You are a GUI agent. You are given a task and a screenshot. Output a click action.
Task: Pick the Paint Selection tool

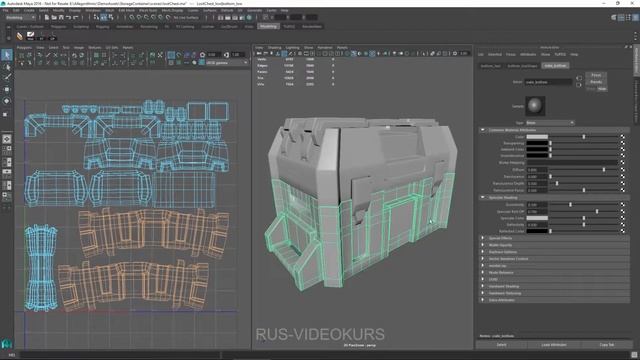click(7, 78)
